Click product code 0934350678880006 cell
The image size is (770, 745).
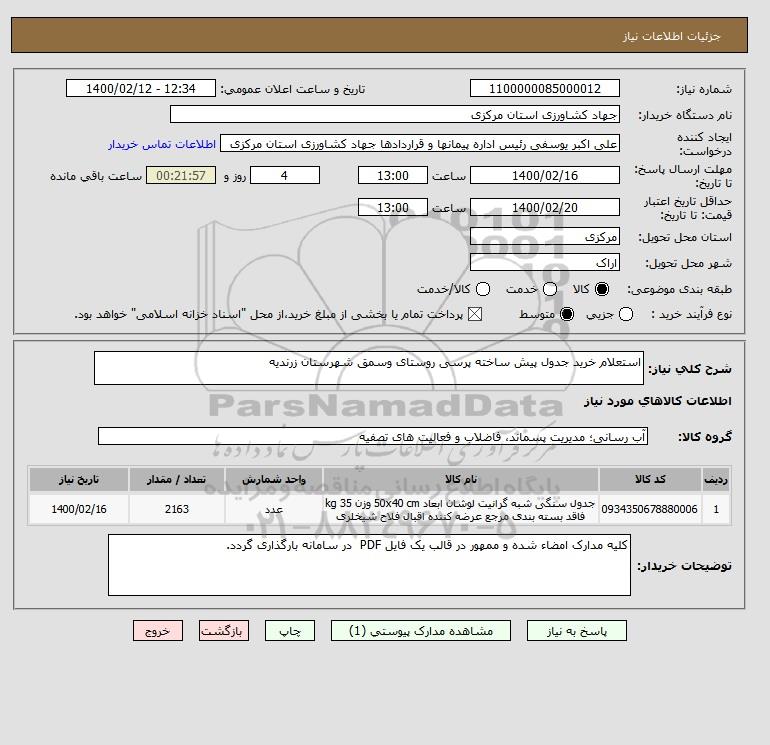coord(650,509)
